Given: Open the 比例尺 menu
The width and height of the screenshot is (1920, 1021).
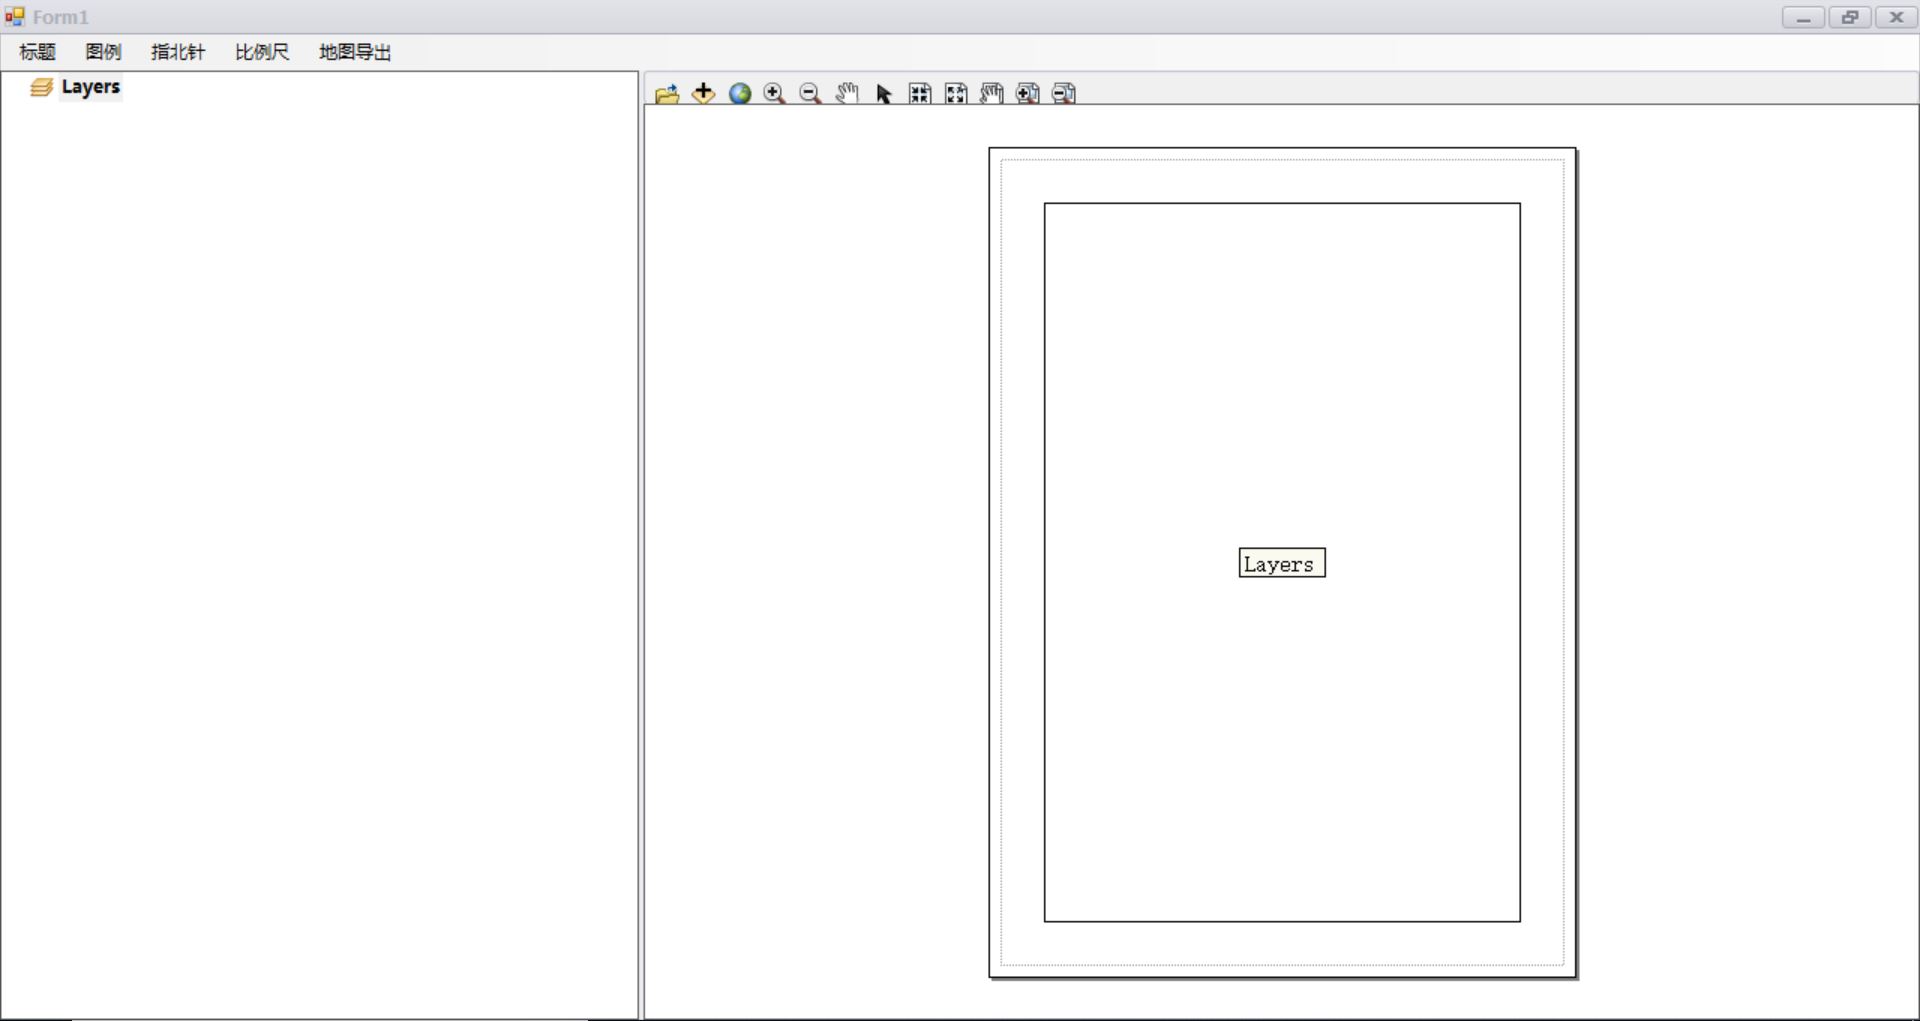Looking at the screenshot, I should coord(262,52).
